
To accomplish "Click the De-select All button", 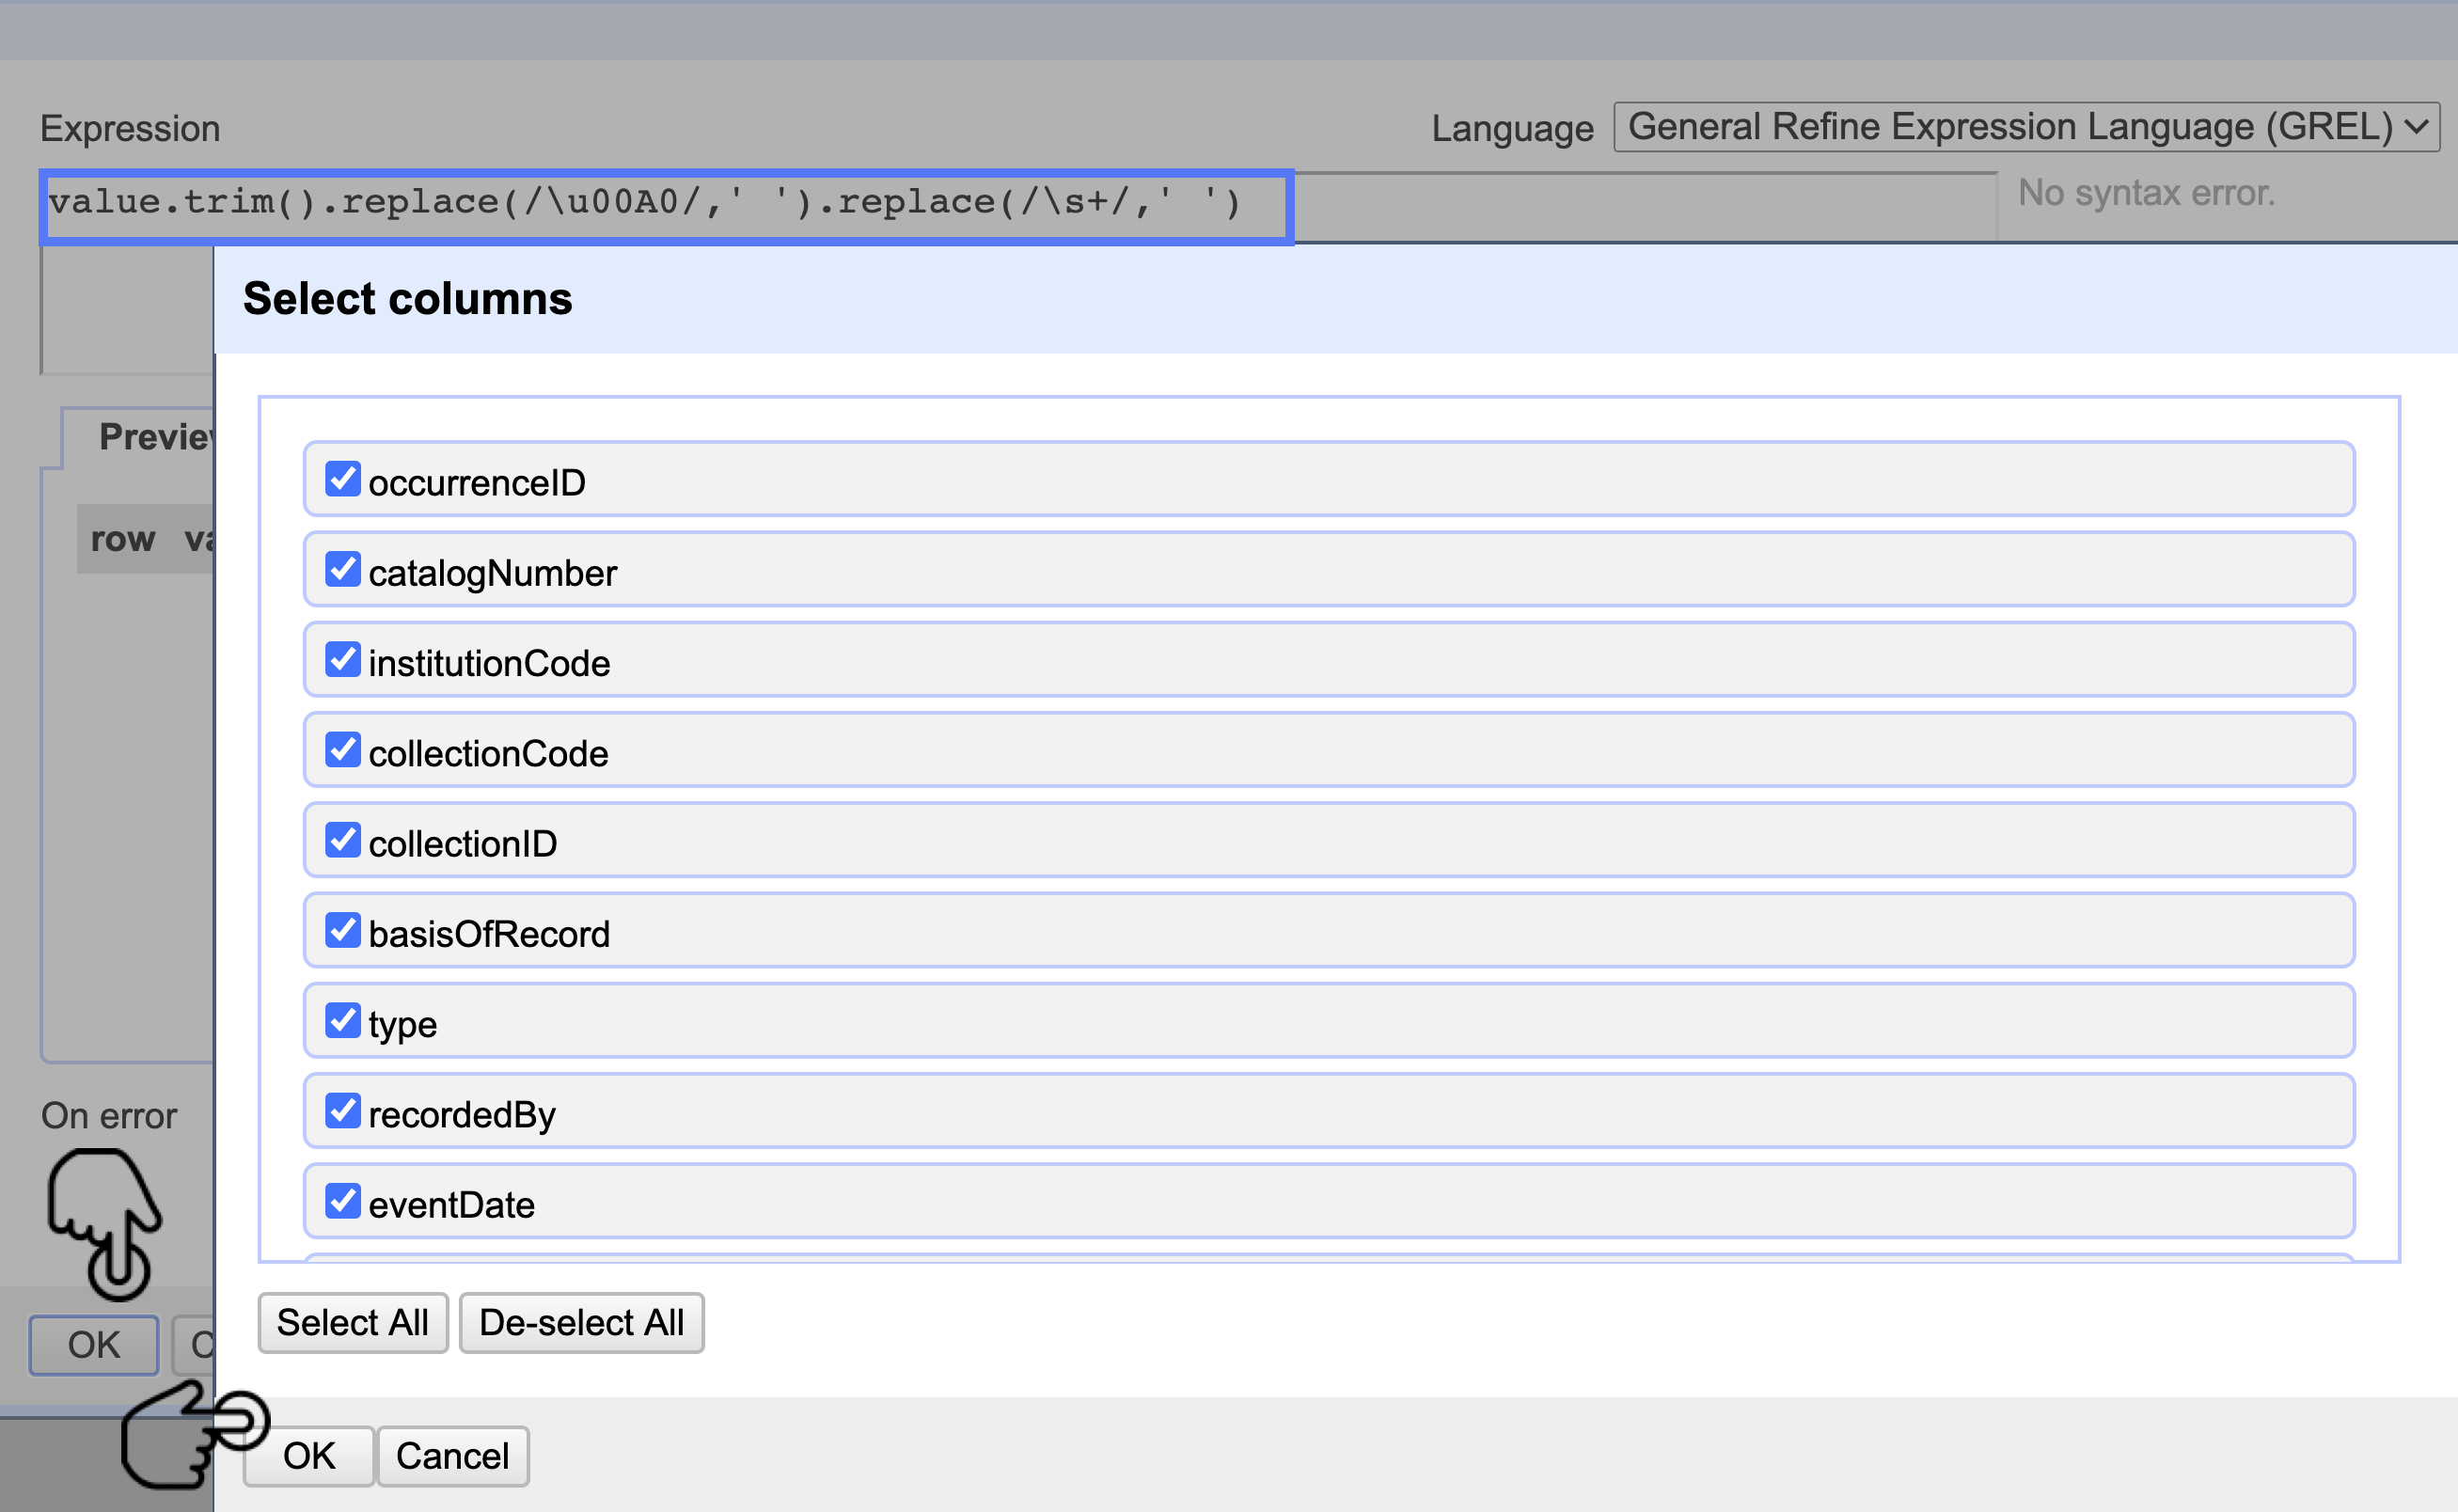I will coord(581,1322).
